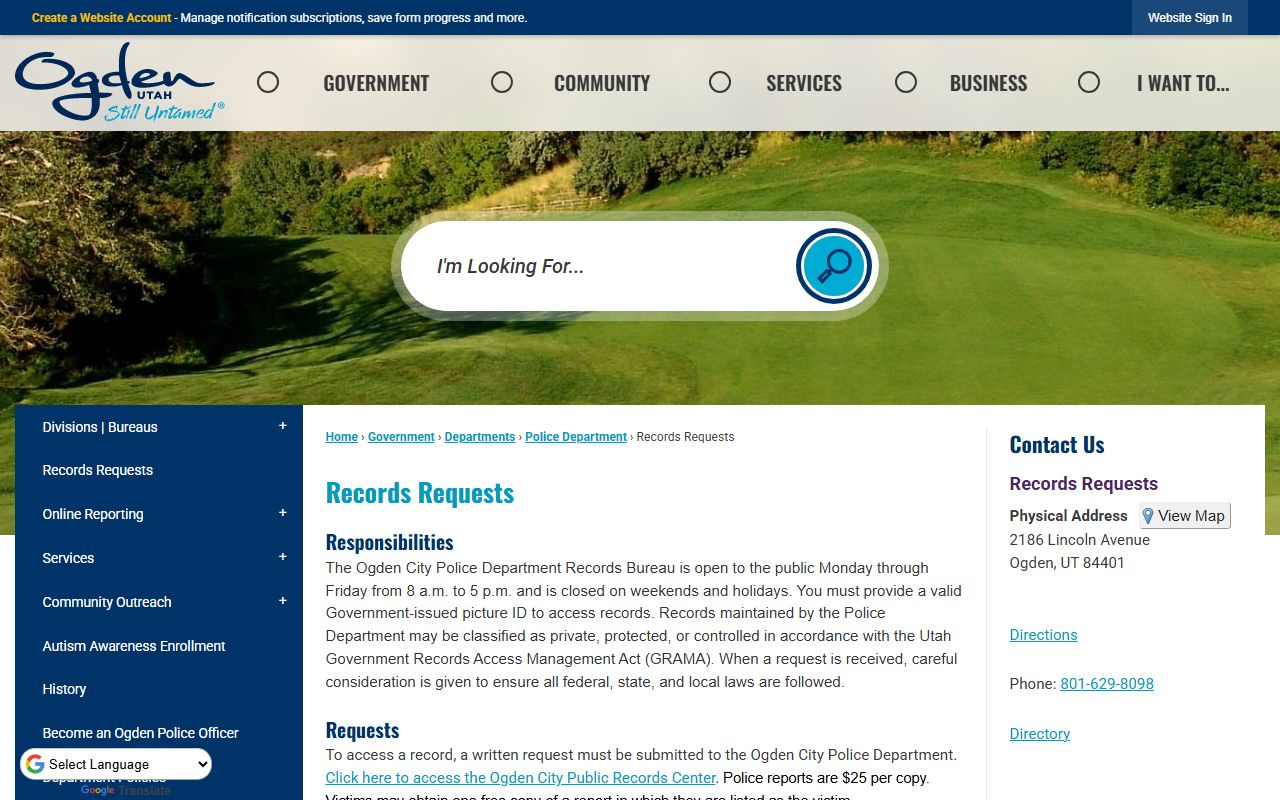The height and width of the screenshot is (800, 1280).
Task: Open the Business top menu
Action: pos(988,83)
